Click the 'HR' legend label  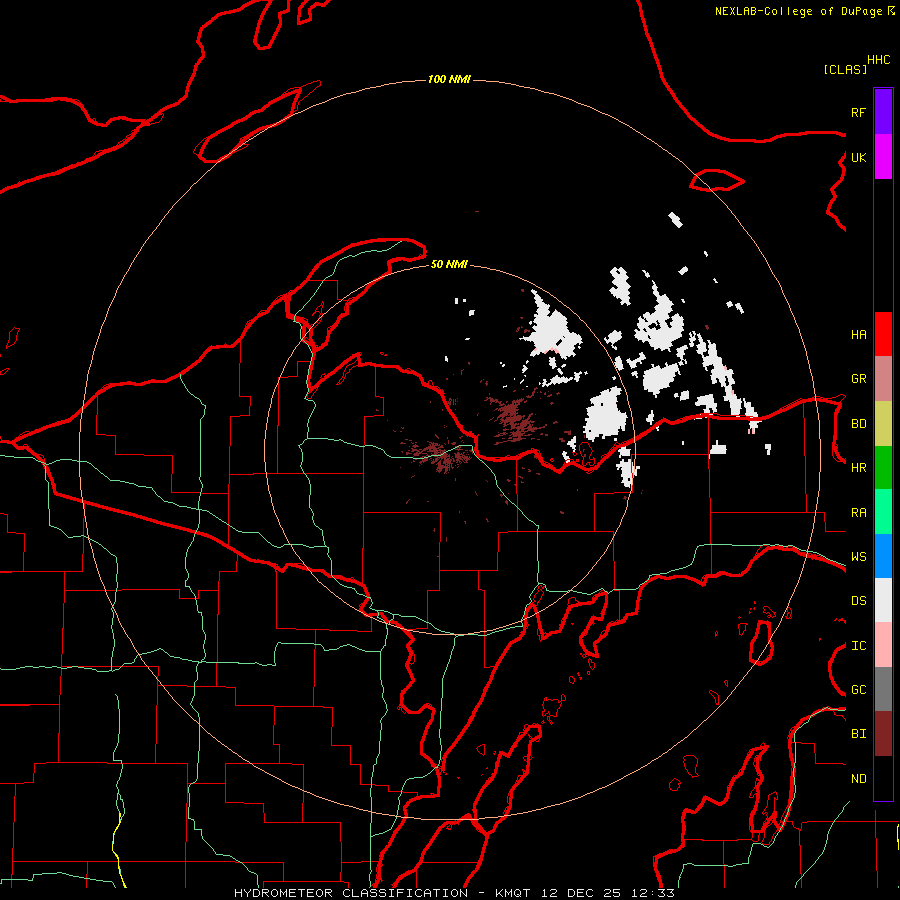click(x=858, y=468)
